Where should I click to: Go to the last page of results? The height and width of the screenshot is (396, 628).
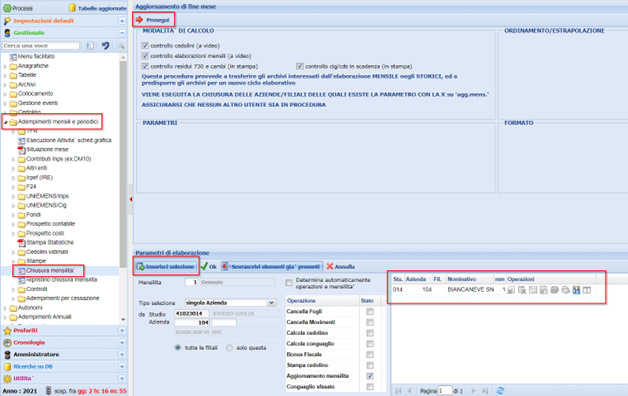tap(485, 390)
